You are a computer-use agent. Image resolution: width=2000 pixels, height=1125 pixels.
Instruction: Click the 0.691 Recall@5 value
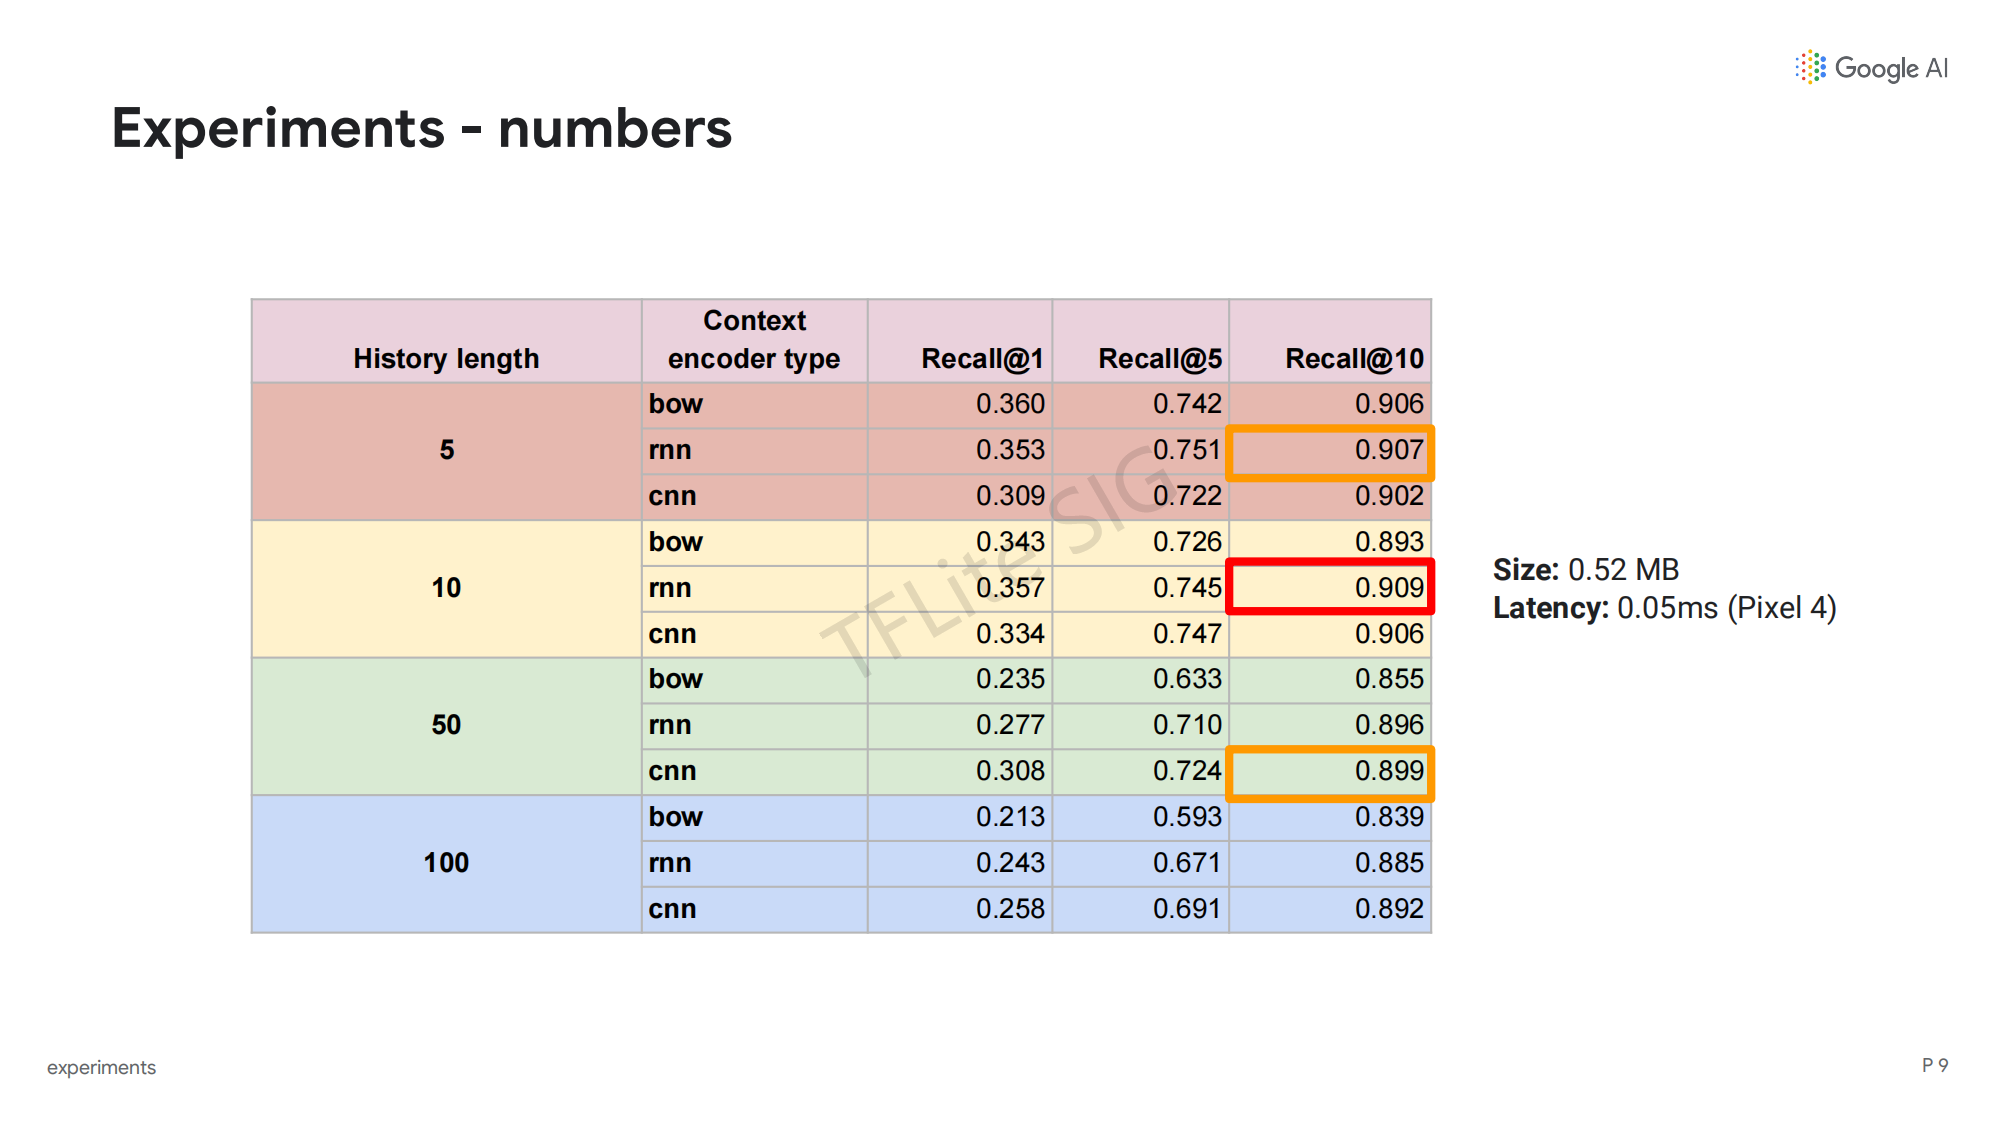1187,909
